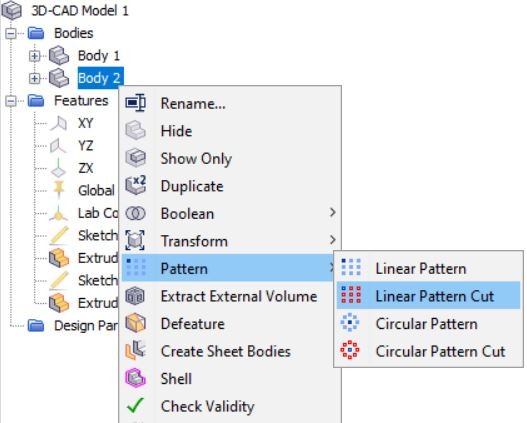The height and width of the screenshot is (423, 527).
Task: Click the Duplicate x2 icon
Action: click(135, 185)
